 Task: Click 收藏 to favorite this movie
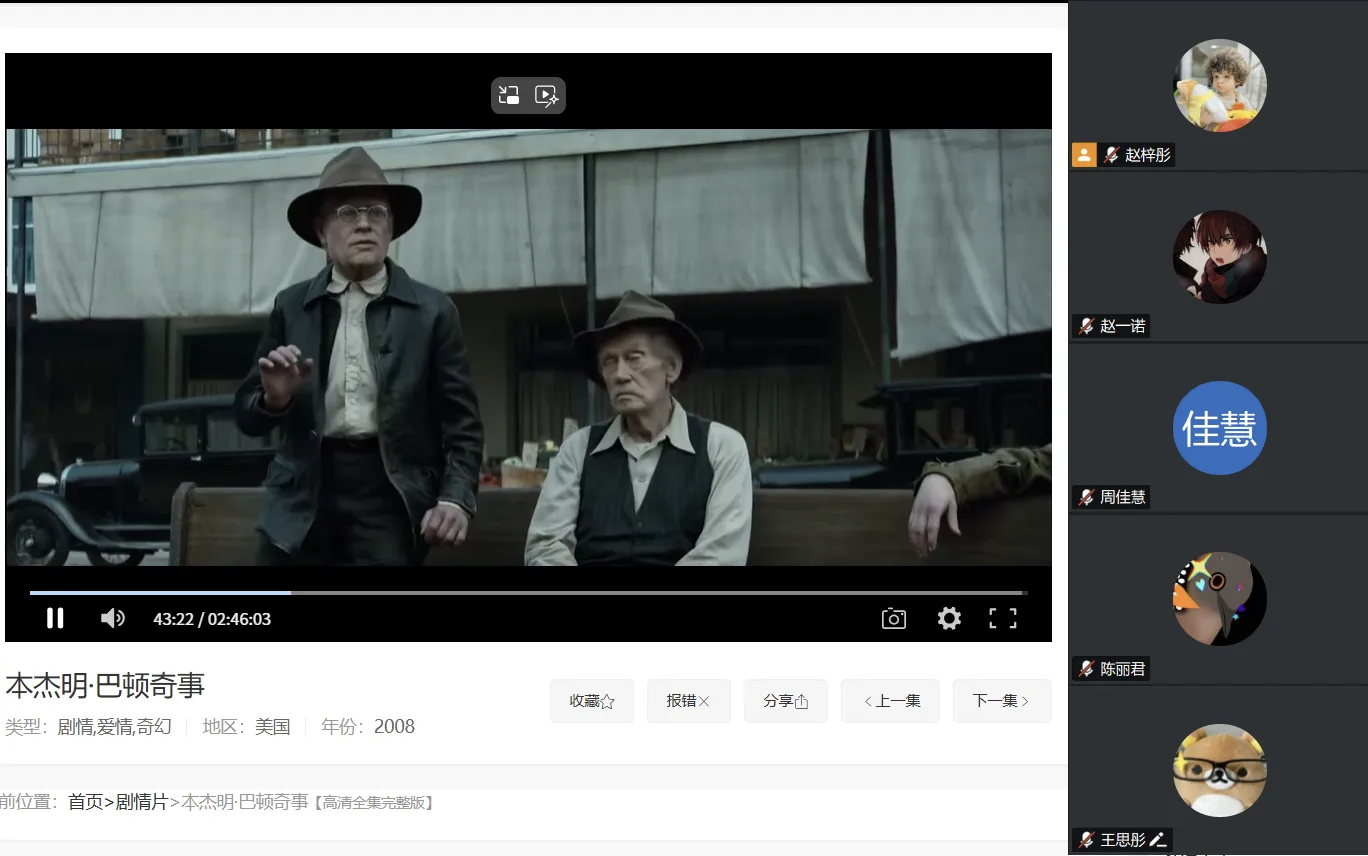(x=592, y=701)
